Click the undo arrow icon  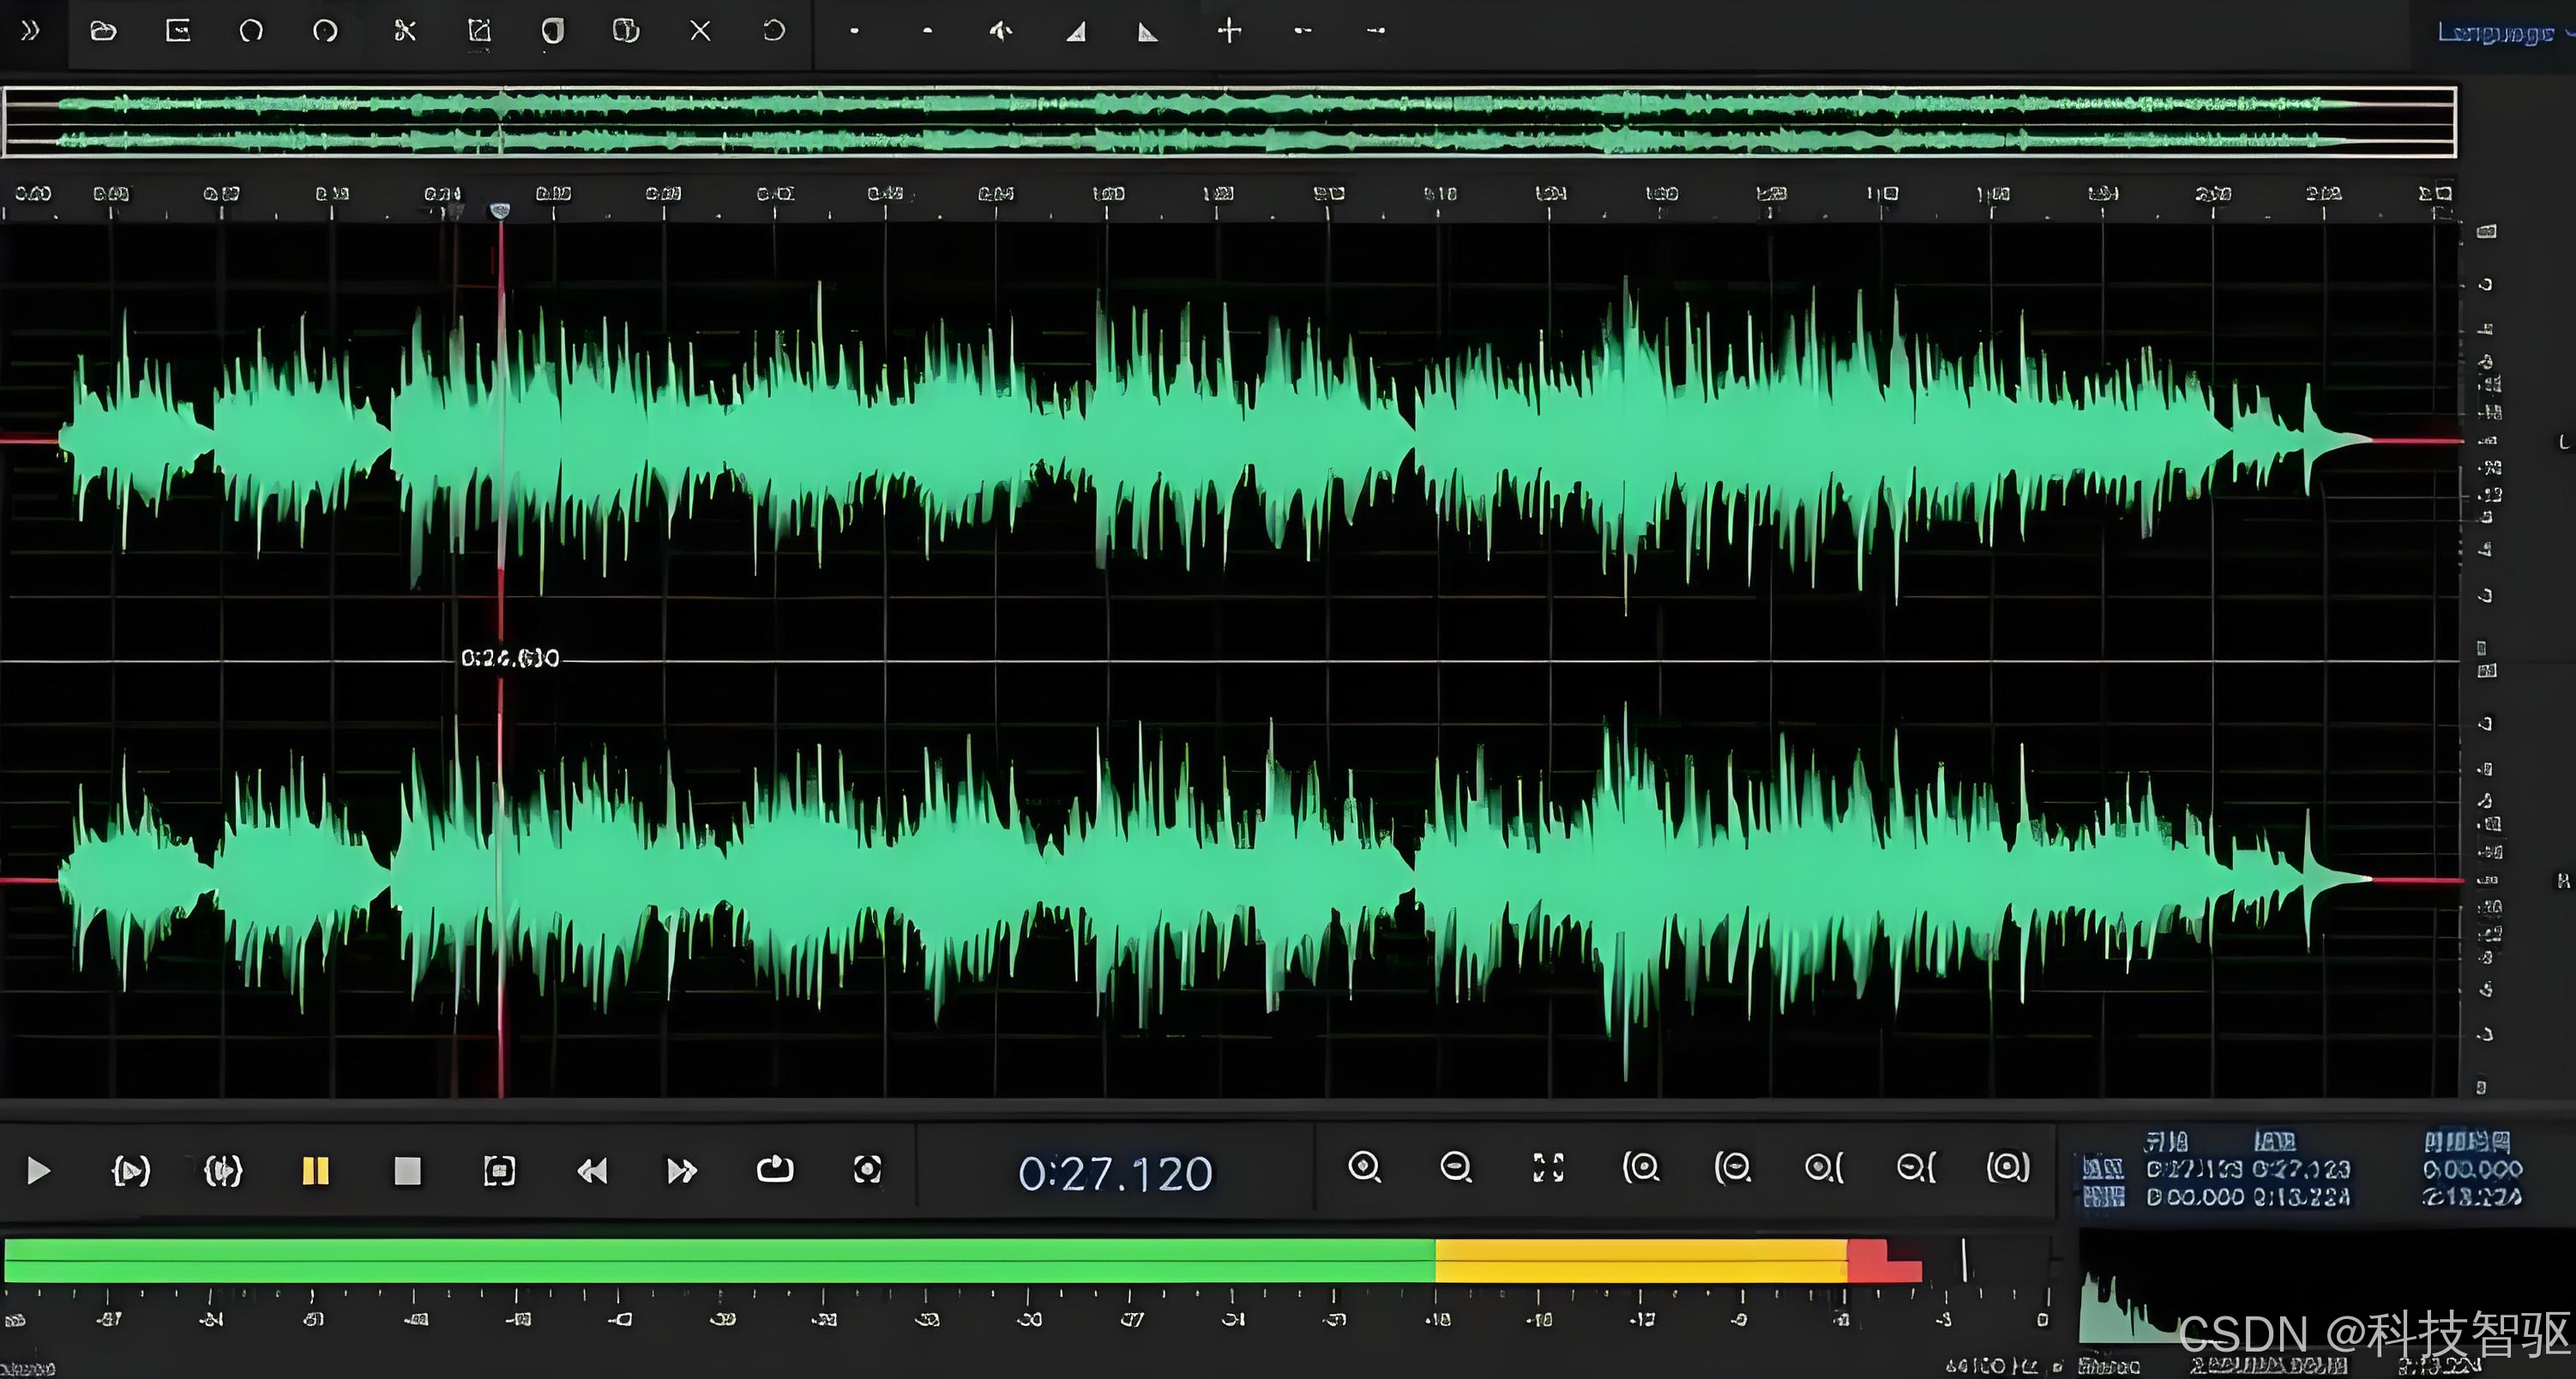251,31
